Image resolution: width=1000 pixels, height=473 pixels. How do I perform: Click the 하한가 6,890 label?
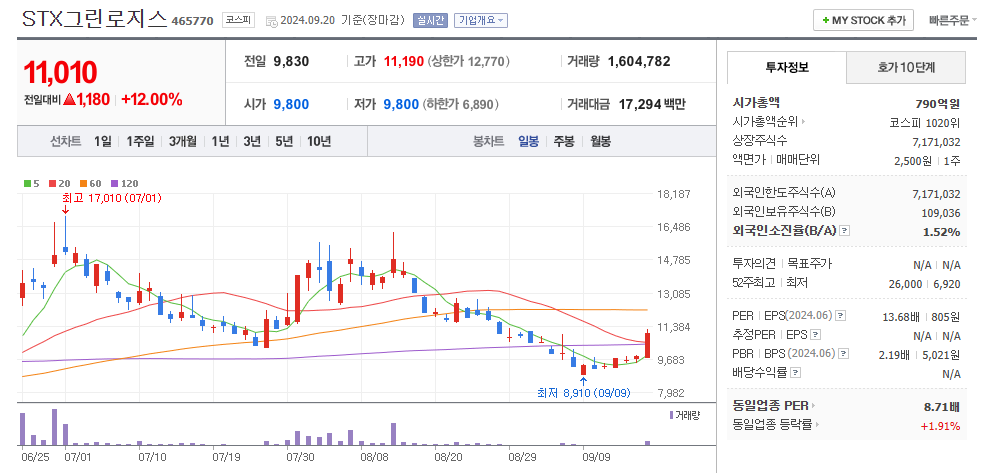pyautogui.click(x=460, y=104)
